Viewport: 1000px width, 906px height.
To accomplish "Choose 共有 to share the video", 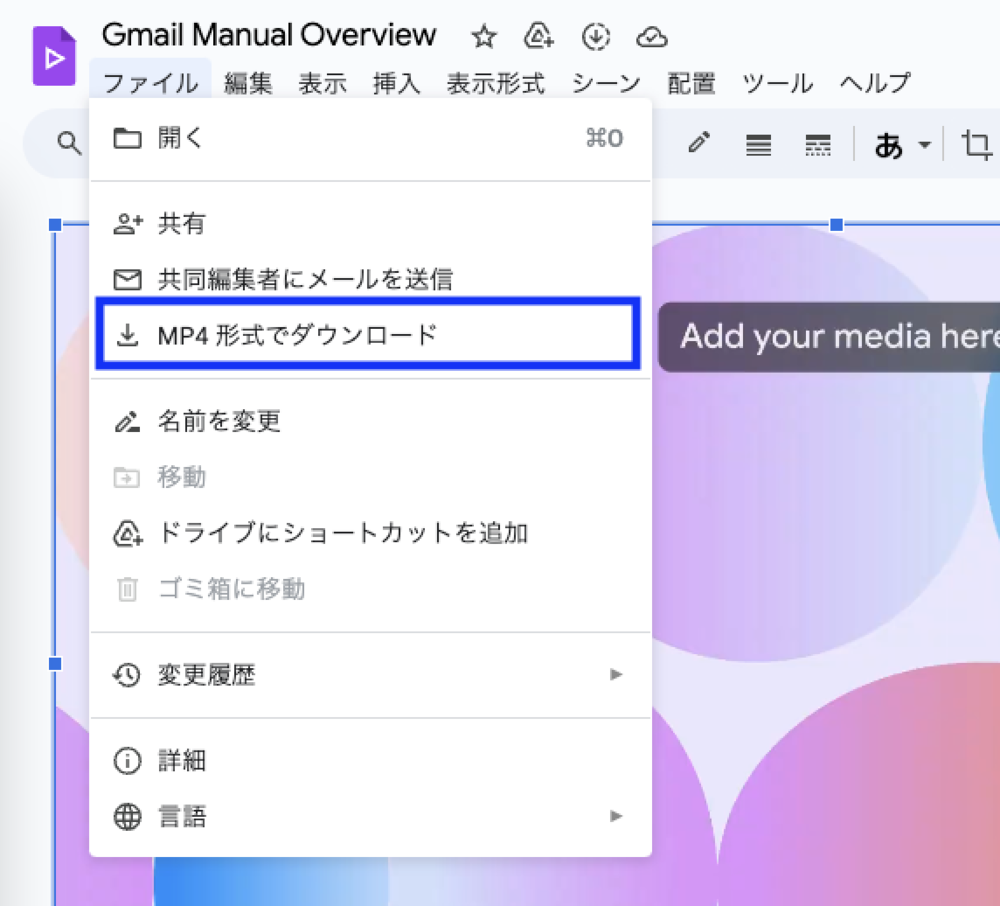I will (371, 223).
